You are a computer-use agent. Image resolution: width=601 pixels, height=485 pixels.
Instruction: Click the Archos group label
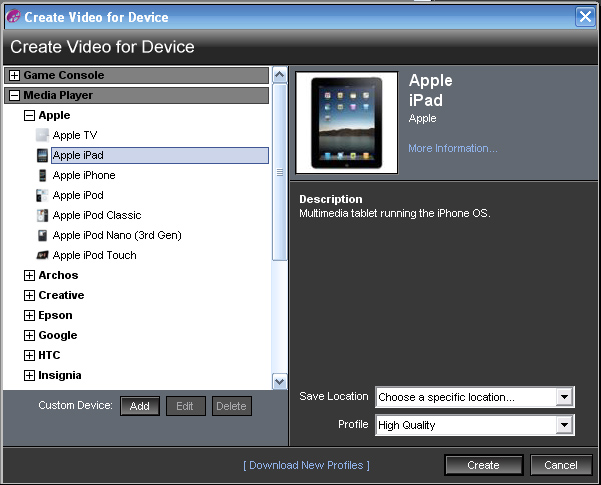[x=58, y=275]
